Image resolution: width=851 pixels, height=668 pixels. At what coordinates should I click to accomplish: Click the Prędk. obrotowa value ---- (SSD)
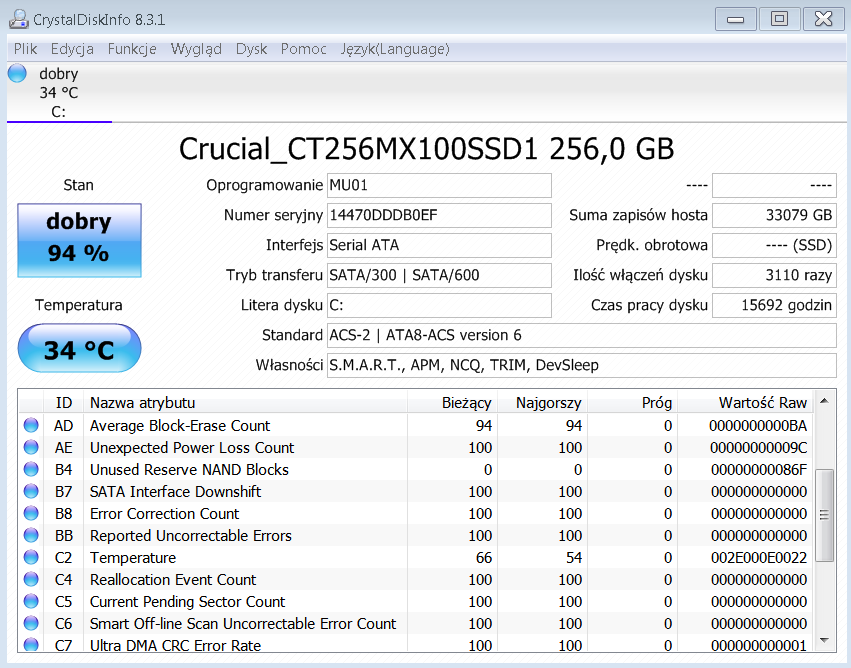pyautogui.click(x=774, y=245)
